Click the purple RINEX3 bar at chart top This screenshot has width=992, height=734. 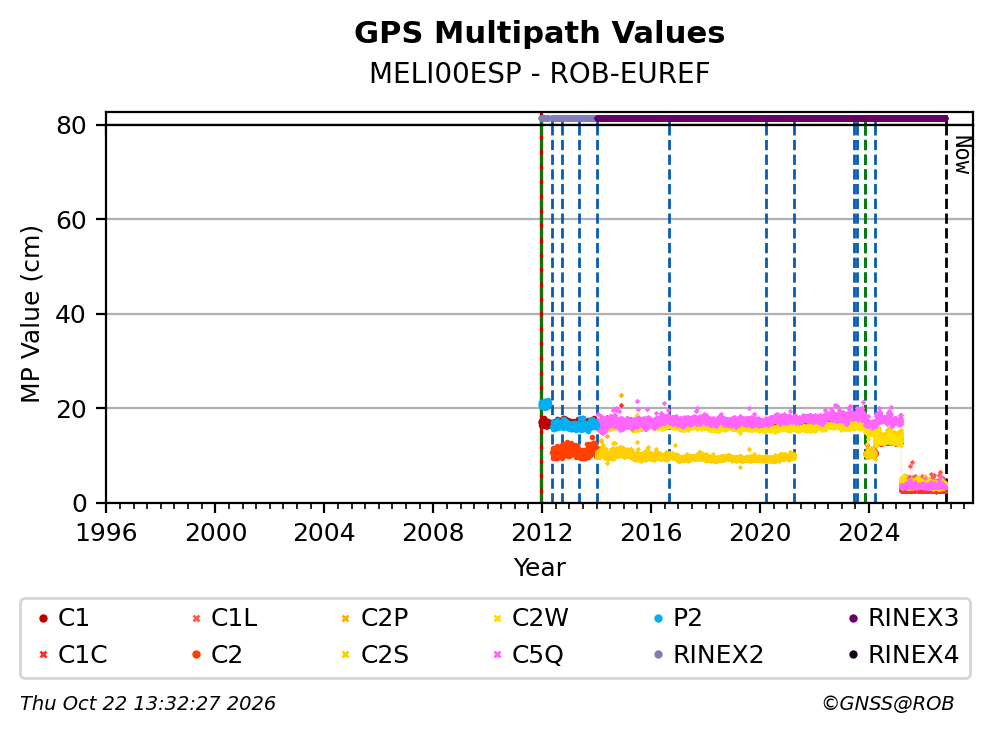(x=771, y=118)
